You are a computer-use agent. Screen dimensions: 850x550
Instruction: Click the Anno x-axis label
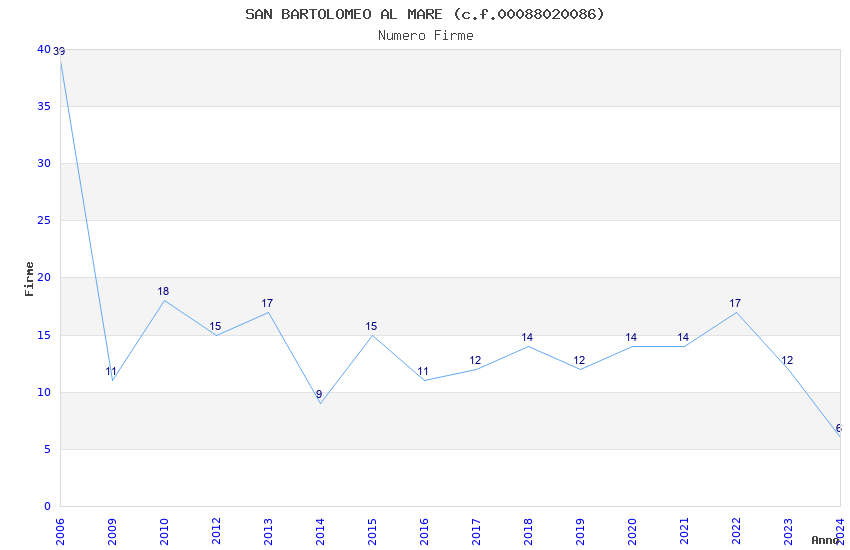pyautogui.click(x=825, y=540)
